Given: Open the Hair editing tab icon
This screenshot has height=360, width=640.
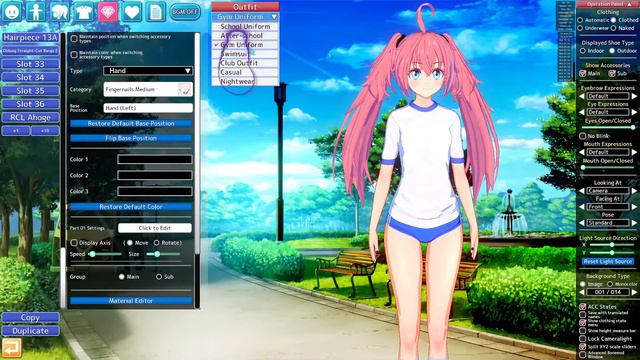Looking at the screenshot, I should pos(60,12).
